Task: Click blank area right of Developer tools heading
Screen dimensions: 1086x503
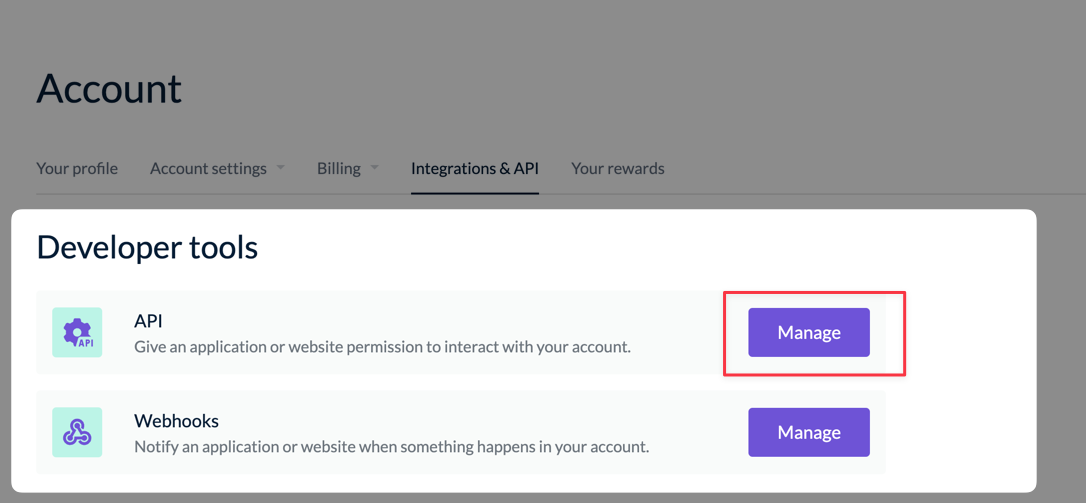Action: (640, 247)
